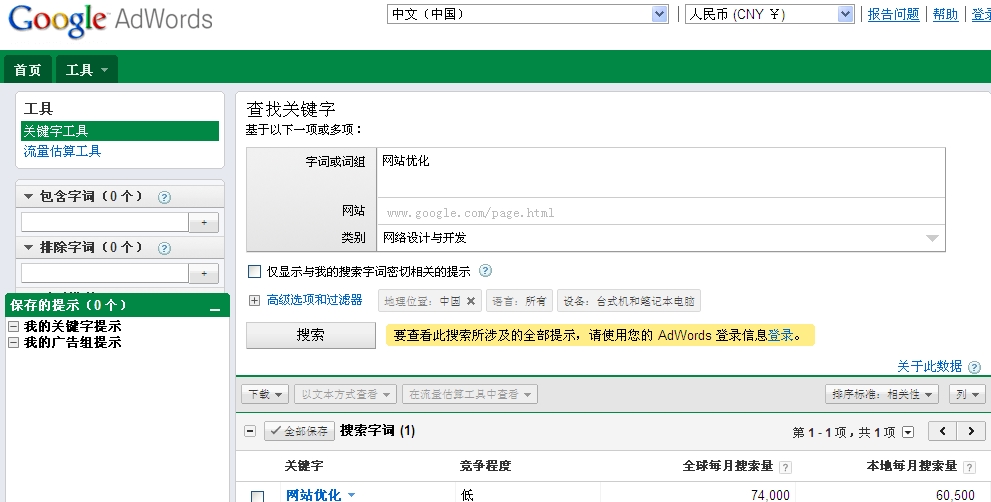Click help icon for 本地每月搜索量 column
The height and width of the screenshot is (502, 991).
point(968,467)
